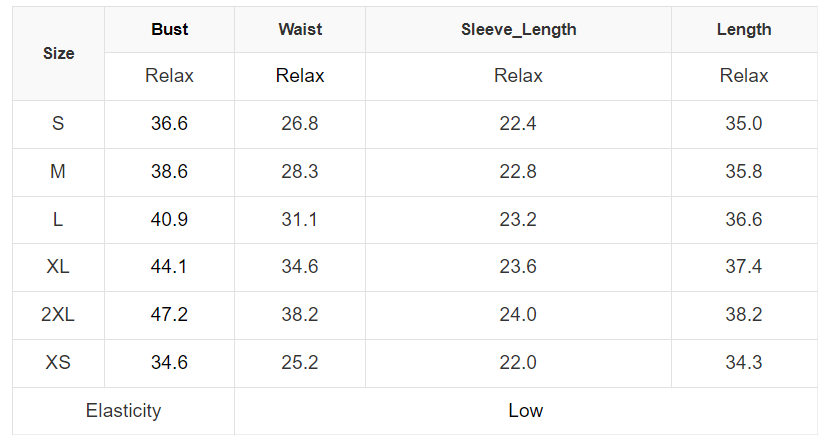Select waist value 28.3 for size M
The width and height of the screenshot is (827, 441).
300,172
